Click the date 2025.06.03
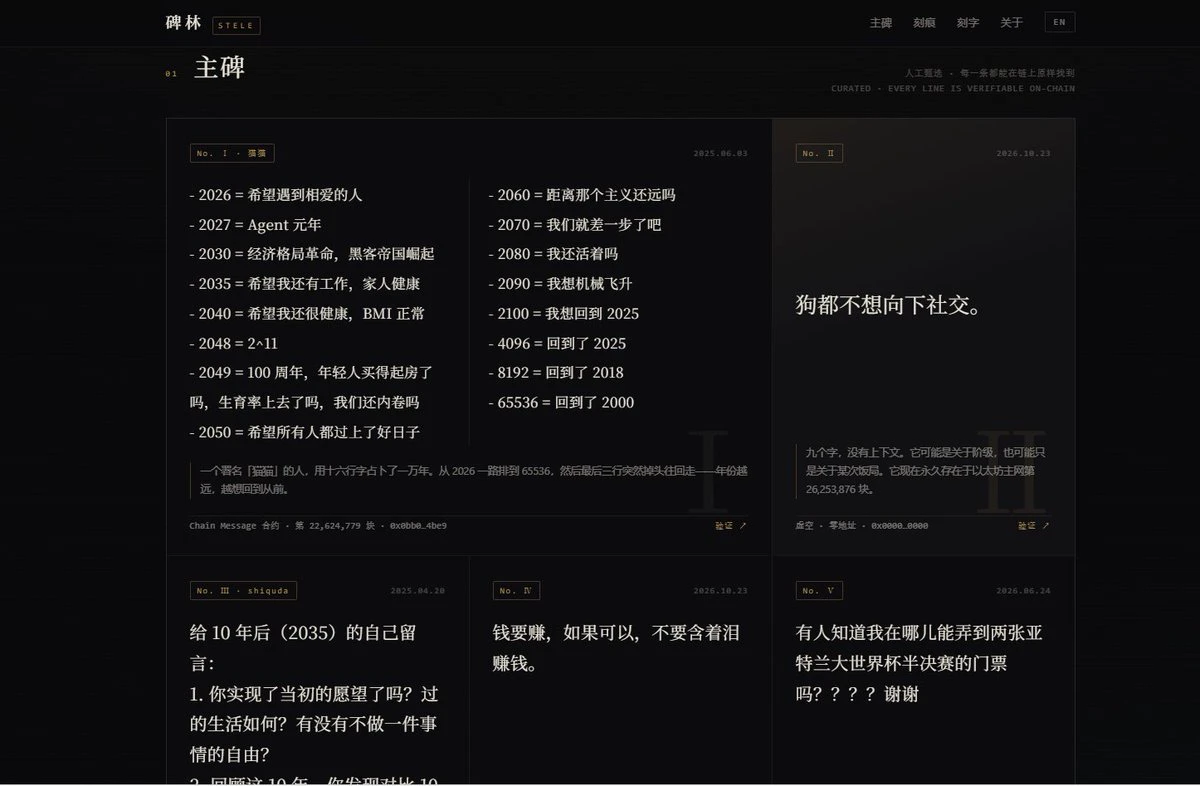 pyautogui.click(x=720, y=153)
